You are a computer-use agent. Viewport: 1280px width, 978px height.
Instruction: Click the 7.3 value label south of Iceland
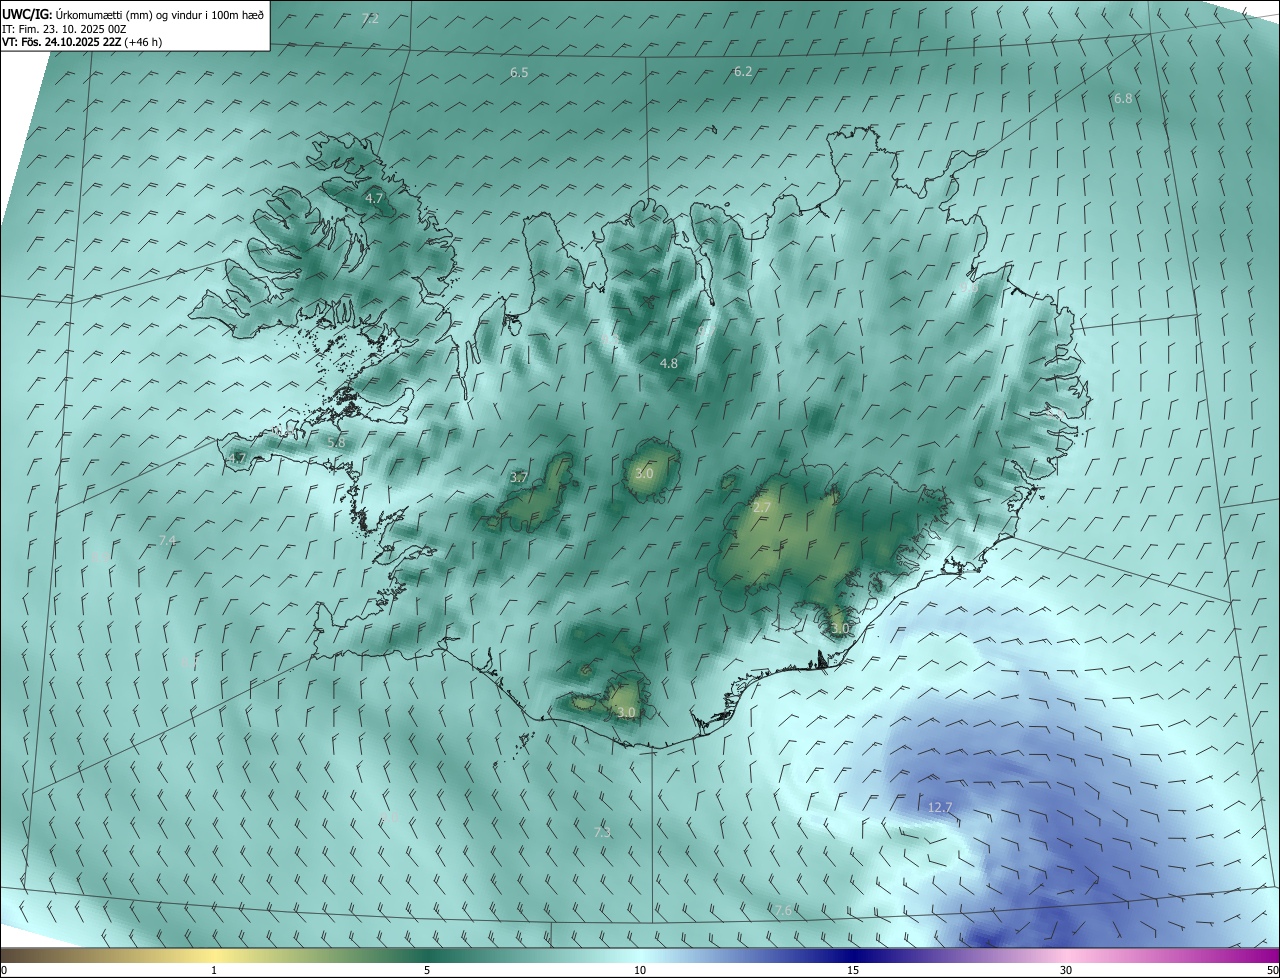tap(602, 832)
